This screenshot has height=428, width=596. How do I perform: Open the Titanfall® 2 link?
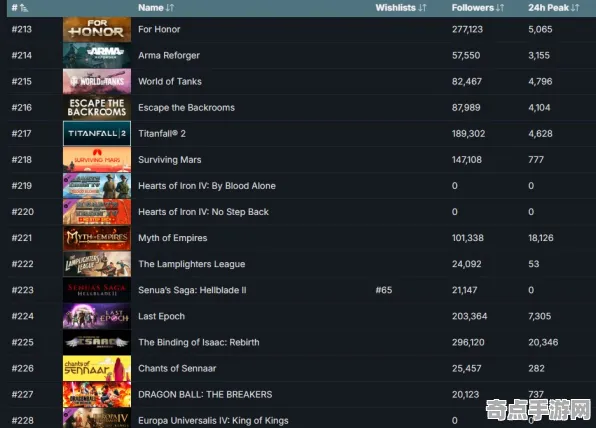click(162, 133)
